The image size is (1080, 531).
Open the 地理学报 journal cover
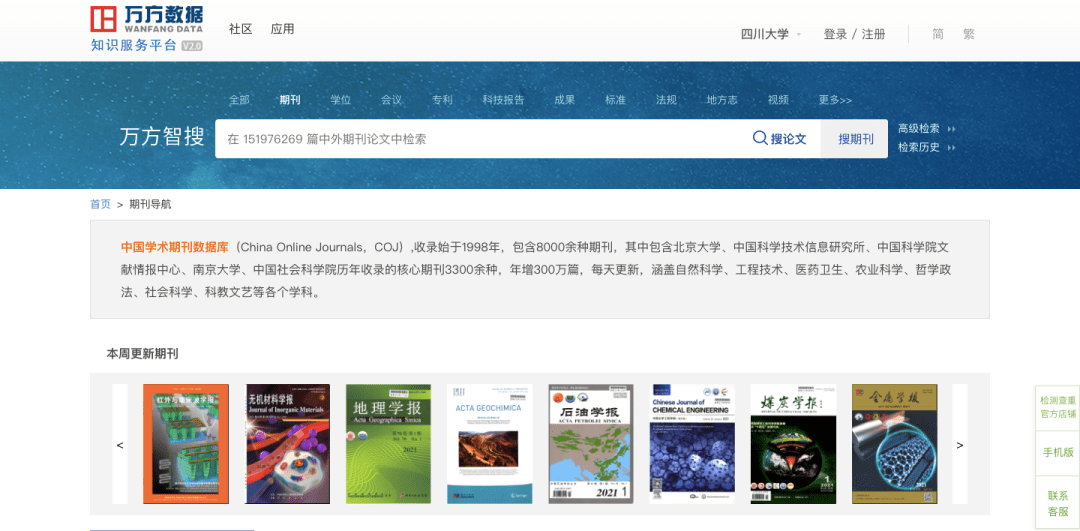(x=388, y=444)
